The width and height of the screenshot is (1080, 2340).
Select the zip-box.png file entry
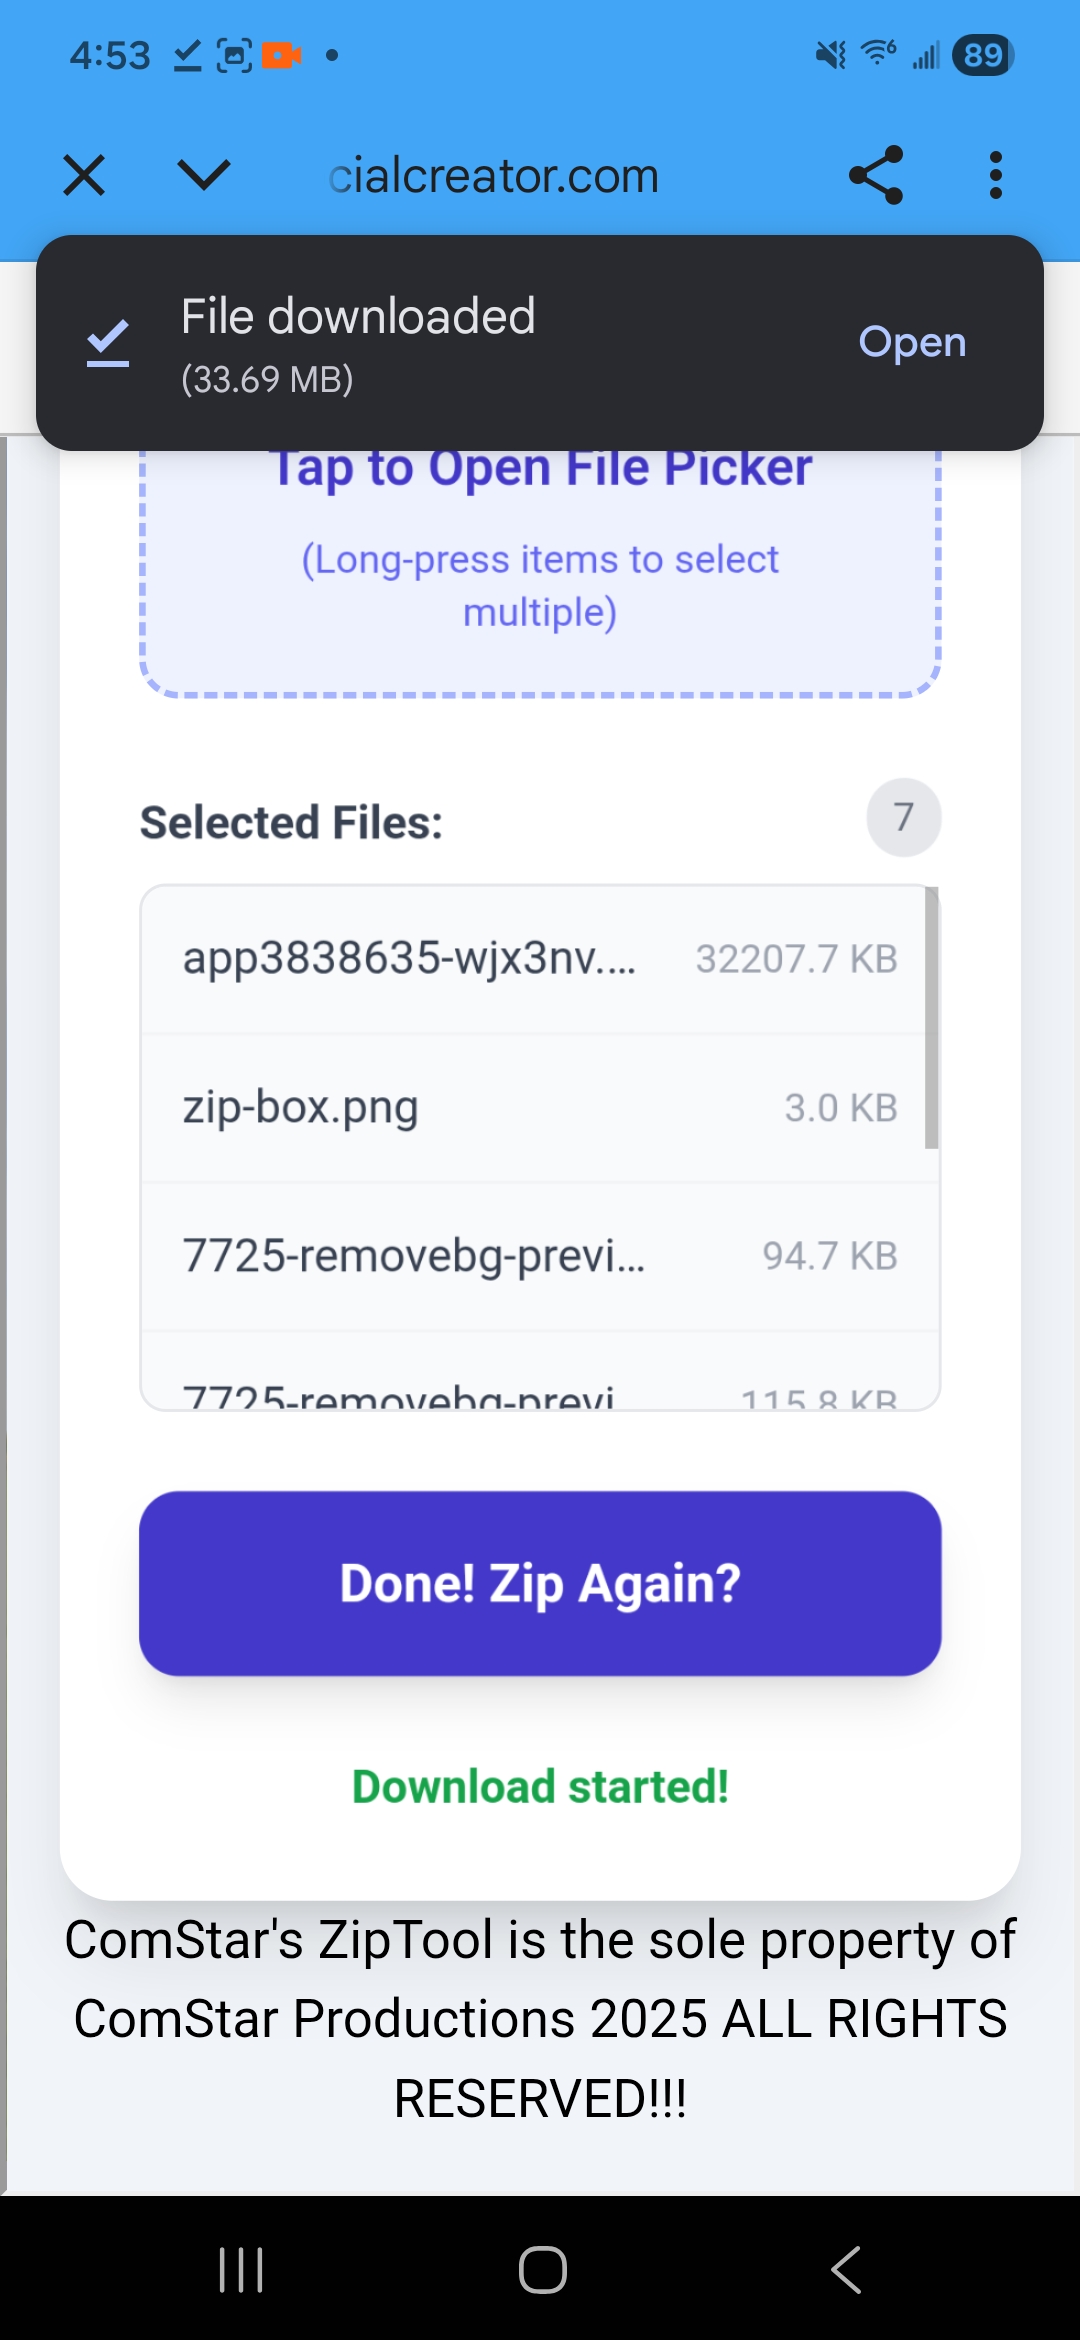540,1106
